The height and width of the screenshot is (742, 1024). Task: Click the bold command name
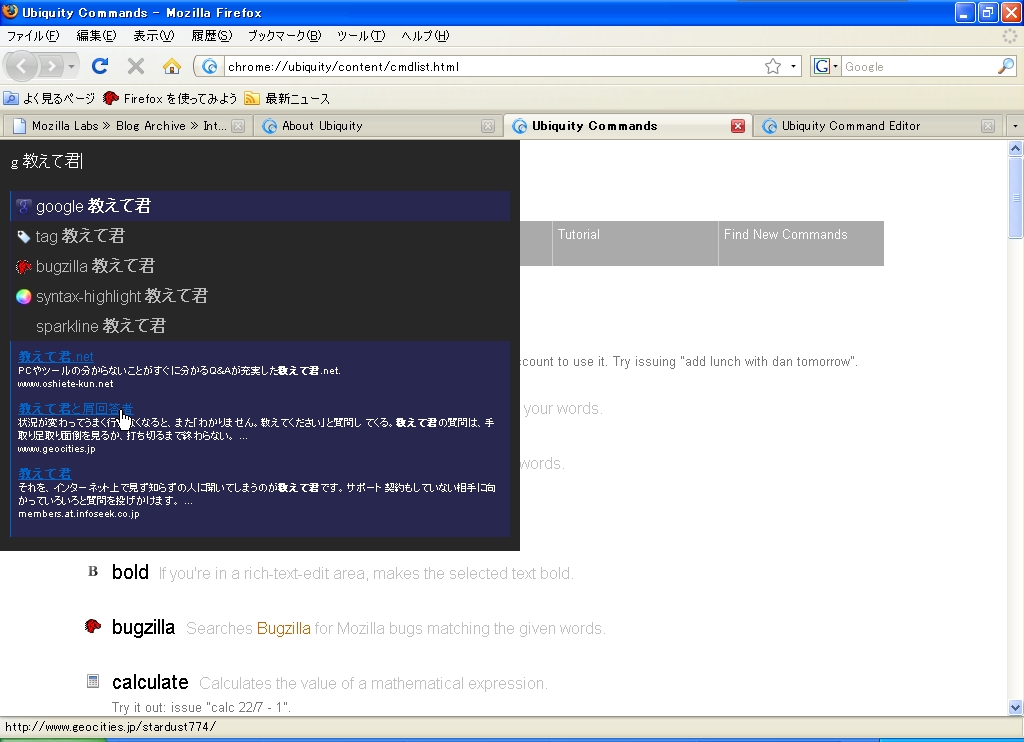pos(130,573)
